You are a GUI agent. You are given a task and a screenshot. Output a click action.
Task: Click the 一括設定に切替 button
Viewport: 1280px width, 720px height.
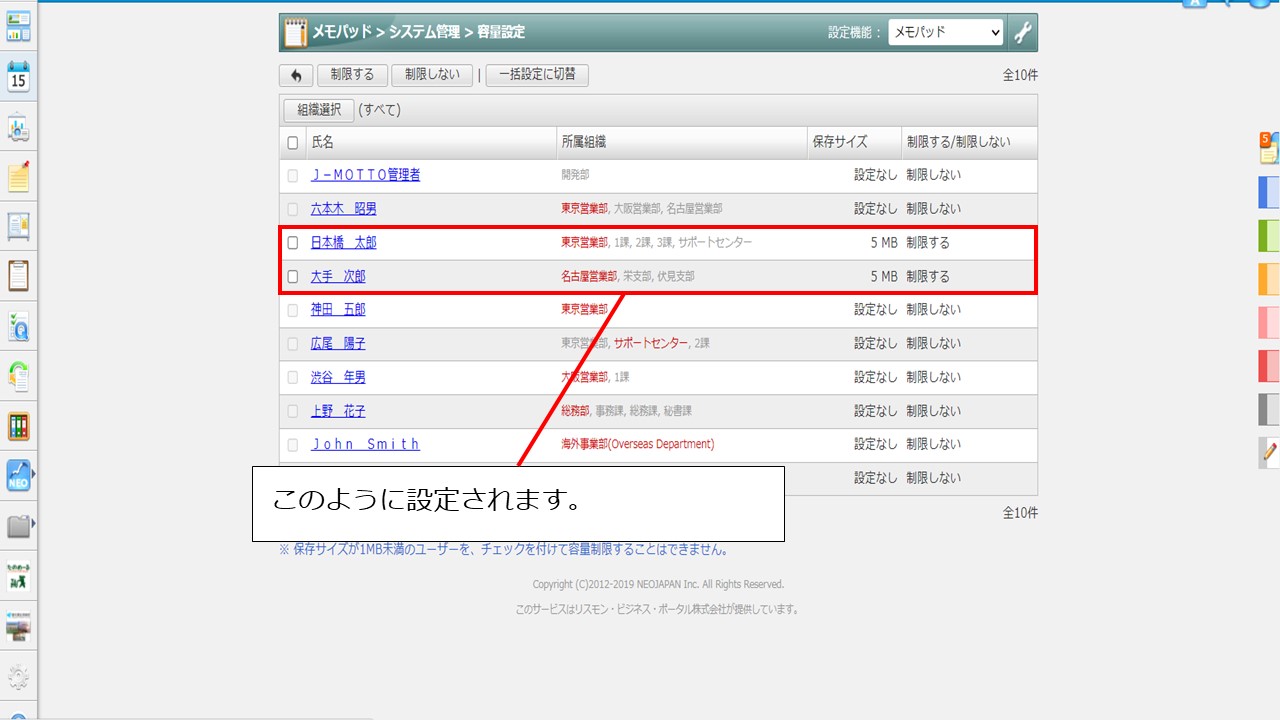point(537,75)
